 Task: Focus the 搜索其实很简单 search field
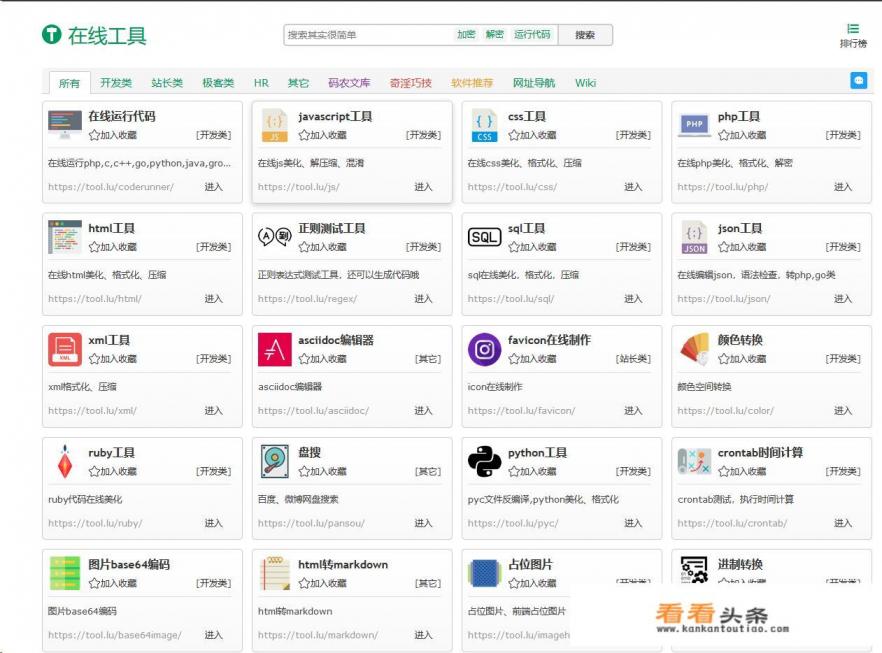(365, 35)
